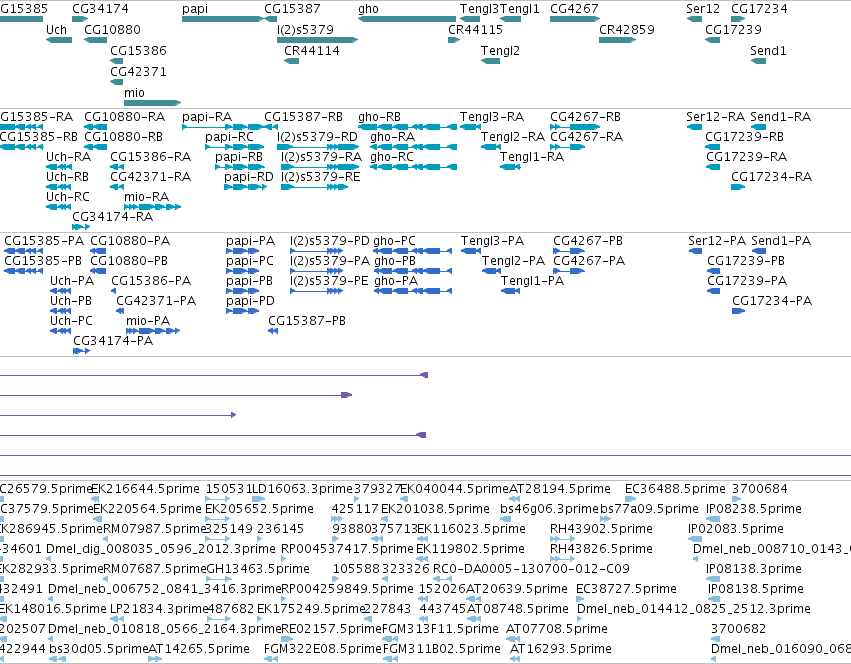851x664 pixels.
Task: Open transcript CG17239-RB
Action: pyautogui.click(x=745, y=137)
